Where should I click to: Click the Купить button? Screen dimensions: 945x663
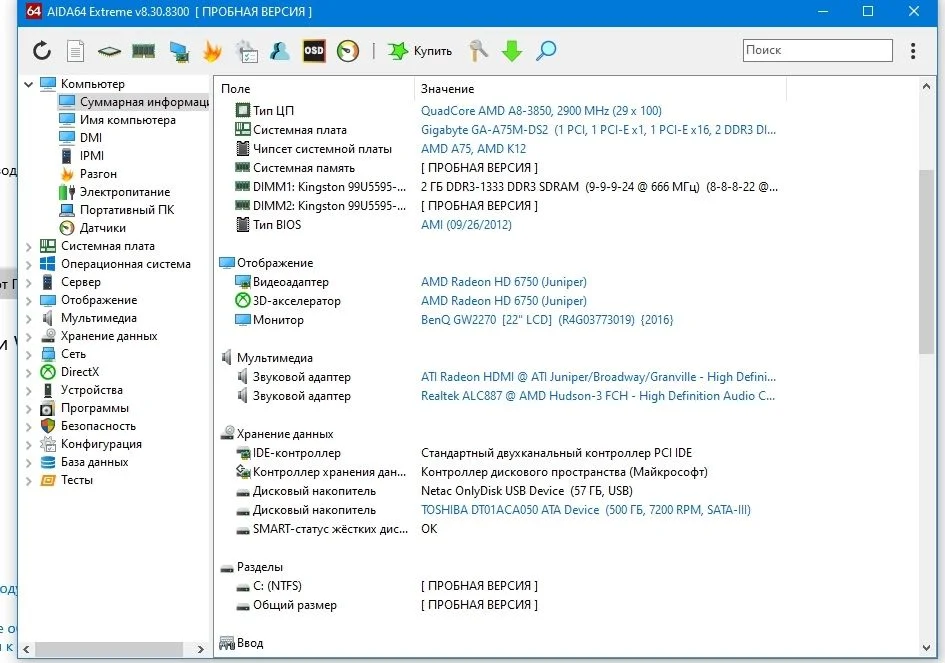(419, 51)
